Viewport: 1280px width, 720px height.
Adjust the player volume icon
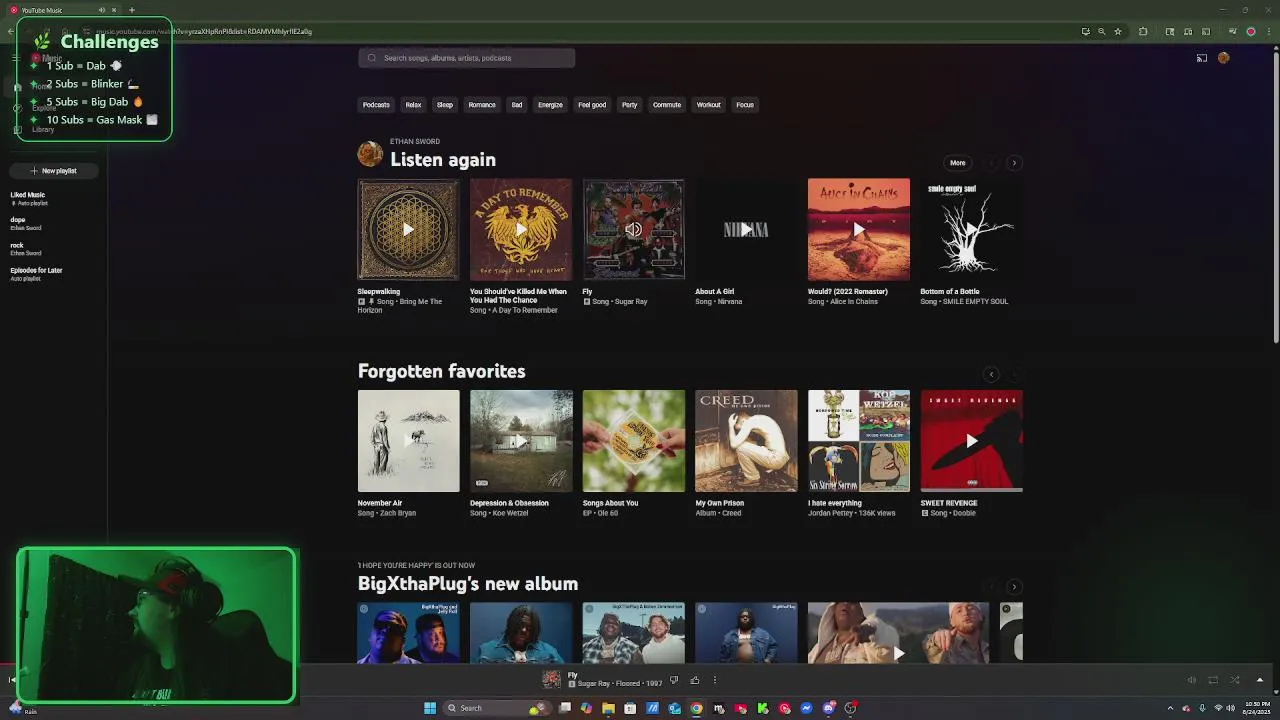pyautogui.click(x=1191, y=680)
